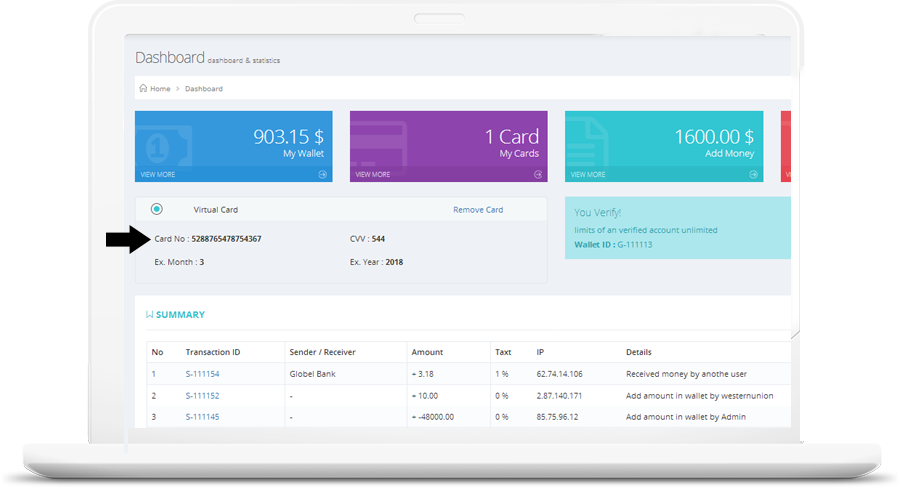Click the Home icon in breadcrumb
Viewport: 900px width, 488px height.
(143, 89)
